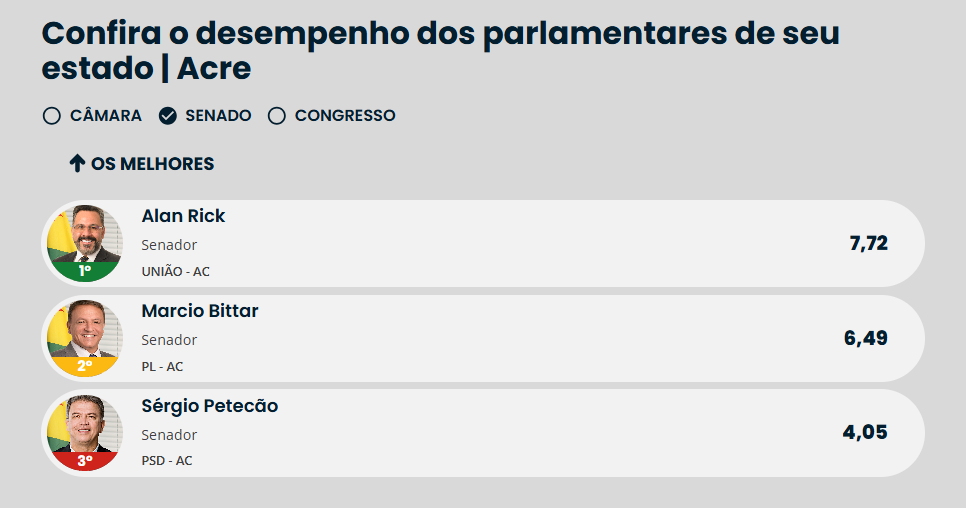Toggle the Os Melhores sorting header
Image resolution: width=966 pixels, height=508 pixels.
coord(152,164)
